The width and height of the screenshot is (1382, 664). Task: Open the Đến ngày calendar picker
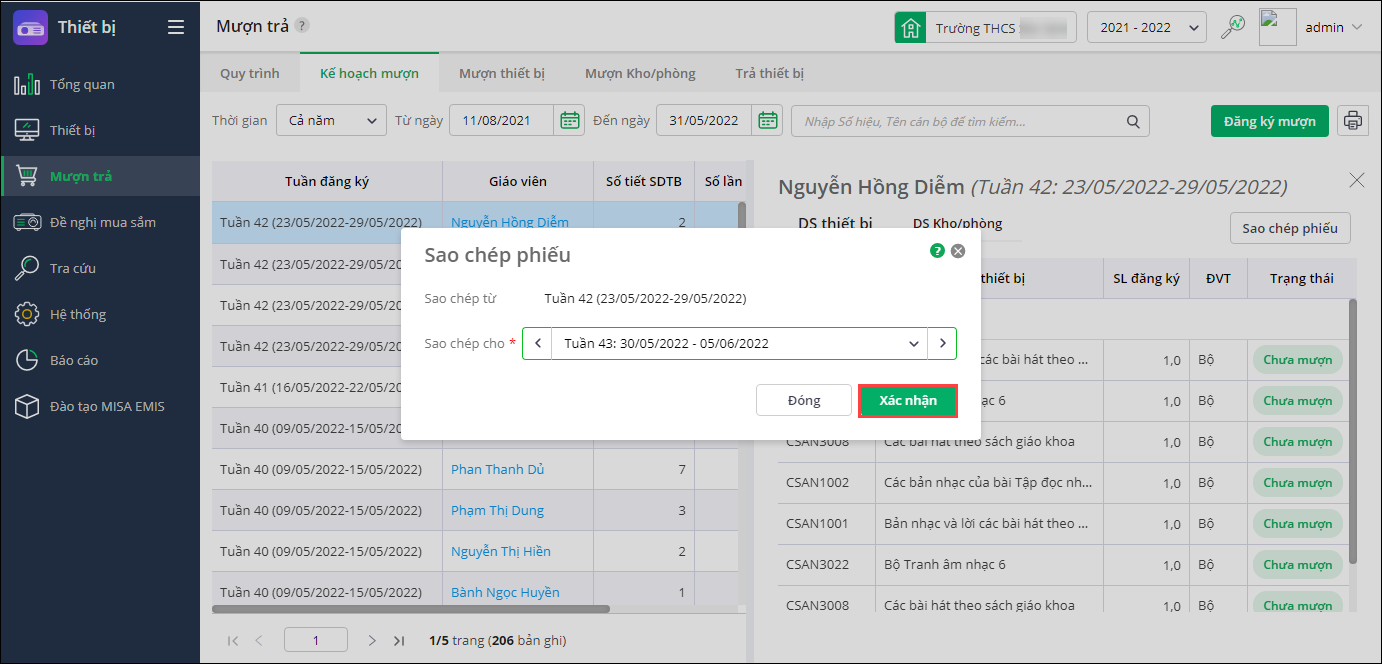click(x=768, y=121)
